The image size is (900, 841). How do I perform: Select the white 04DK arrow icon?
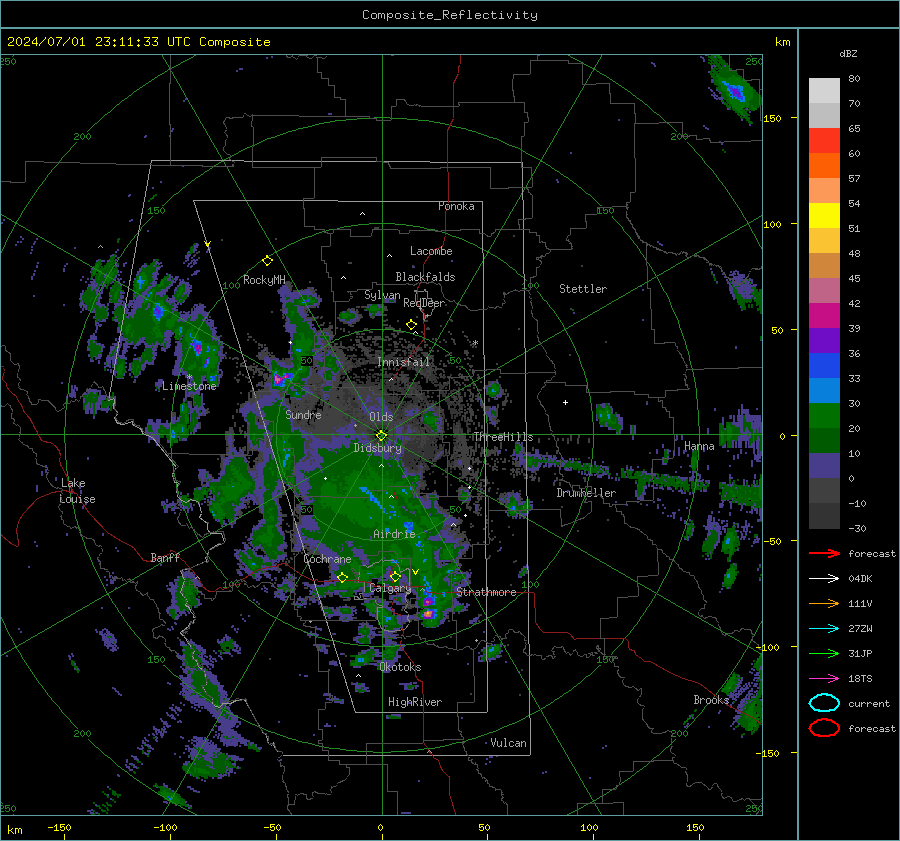(824, 579)
